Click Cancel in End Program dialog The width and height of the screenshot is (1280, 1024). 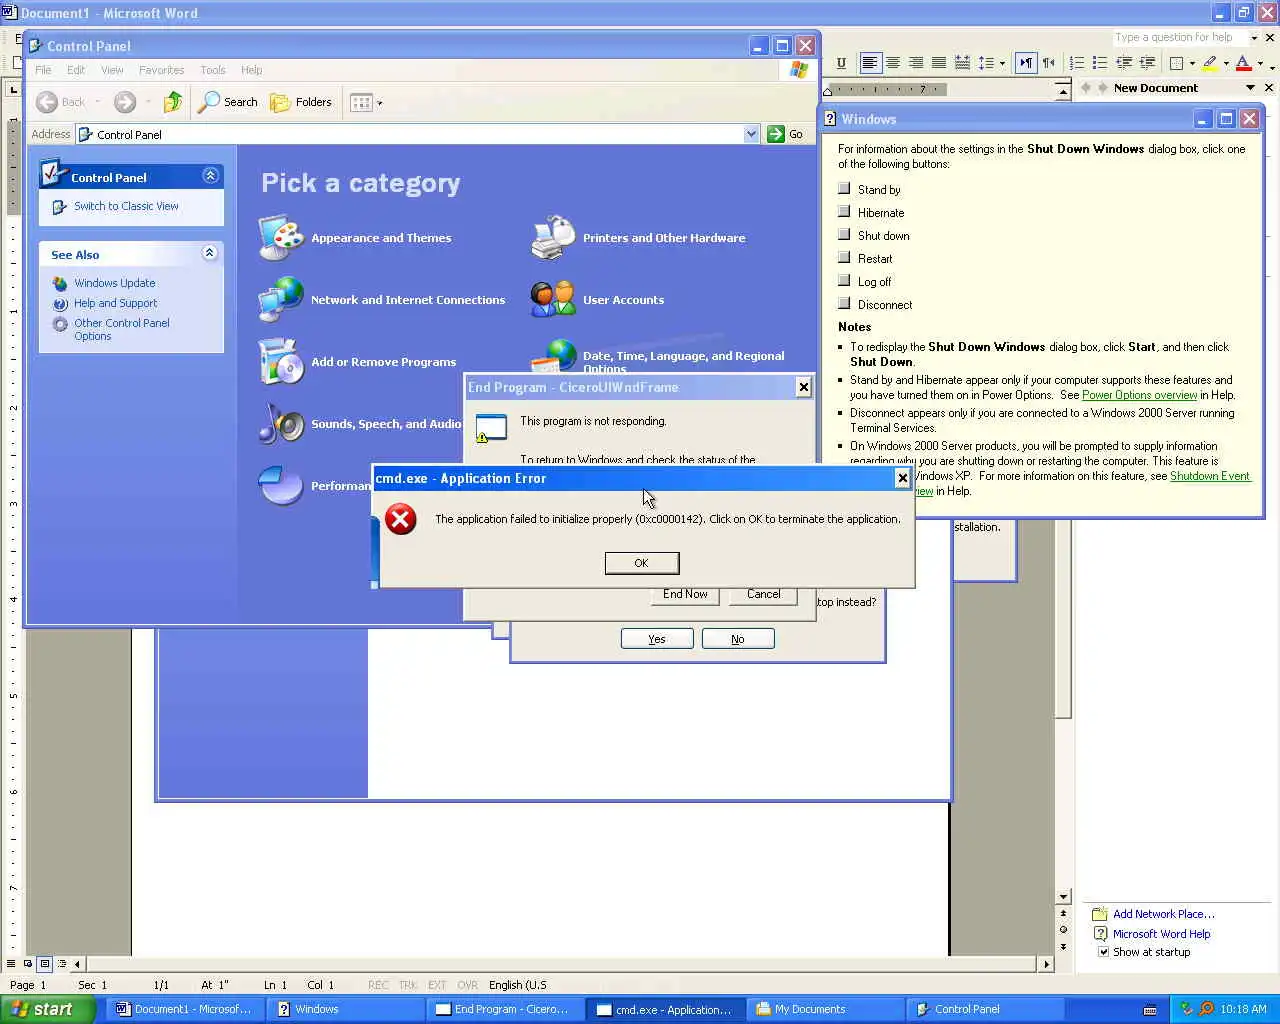(764, 595)
